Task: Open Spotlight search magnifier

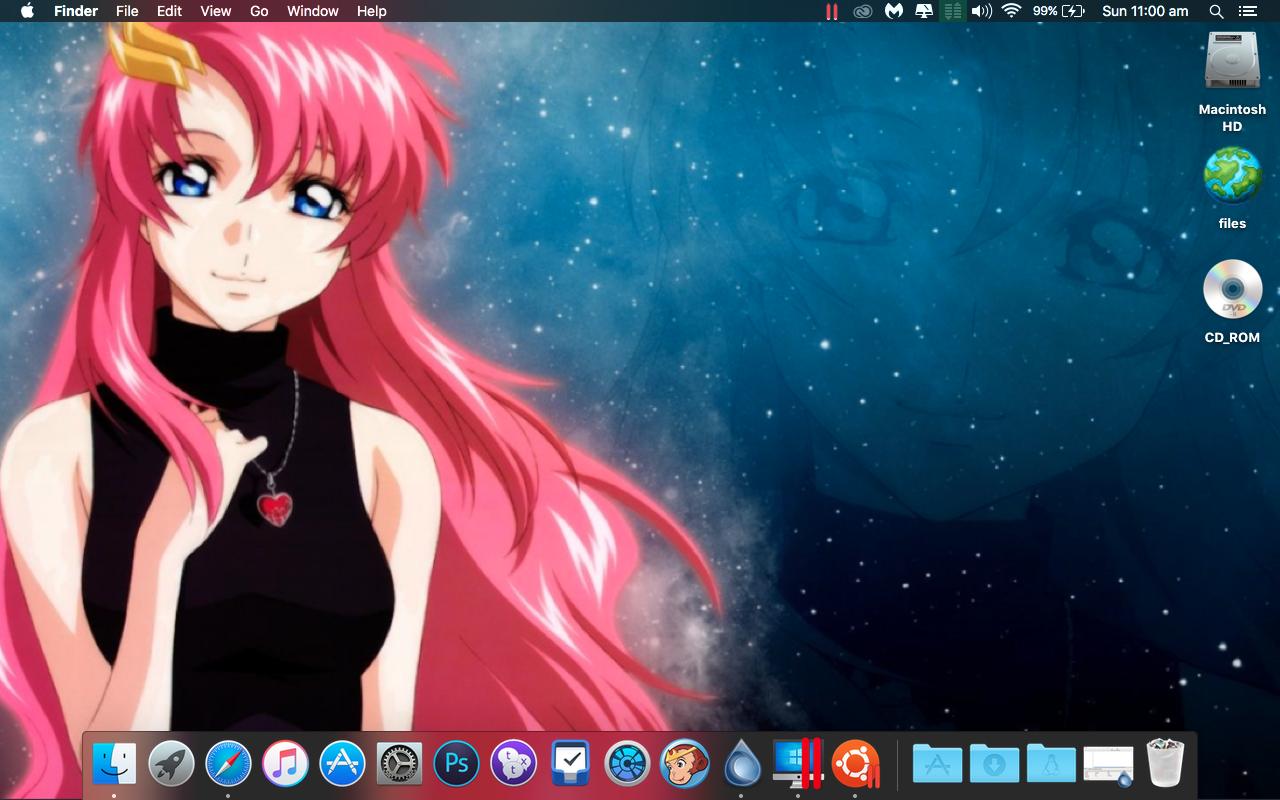Action: [x=1216, y=11]
